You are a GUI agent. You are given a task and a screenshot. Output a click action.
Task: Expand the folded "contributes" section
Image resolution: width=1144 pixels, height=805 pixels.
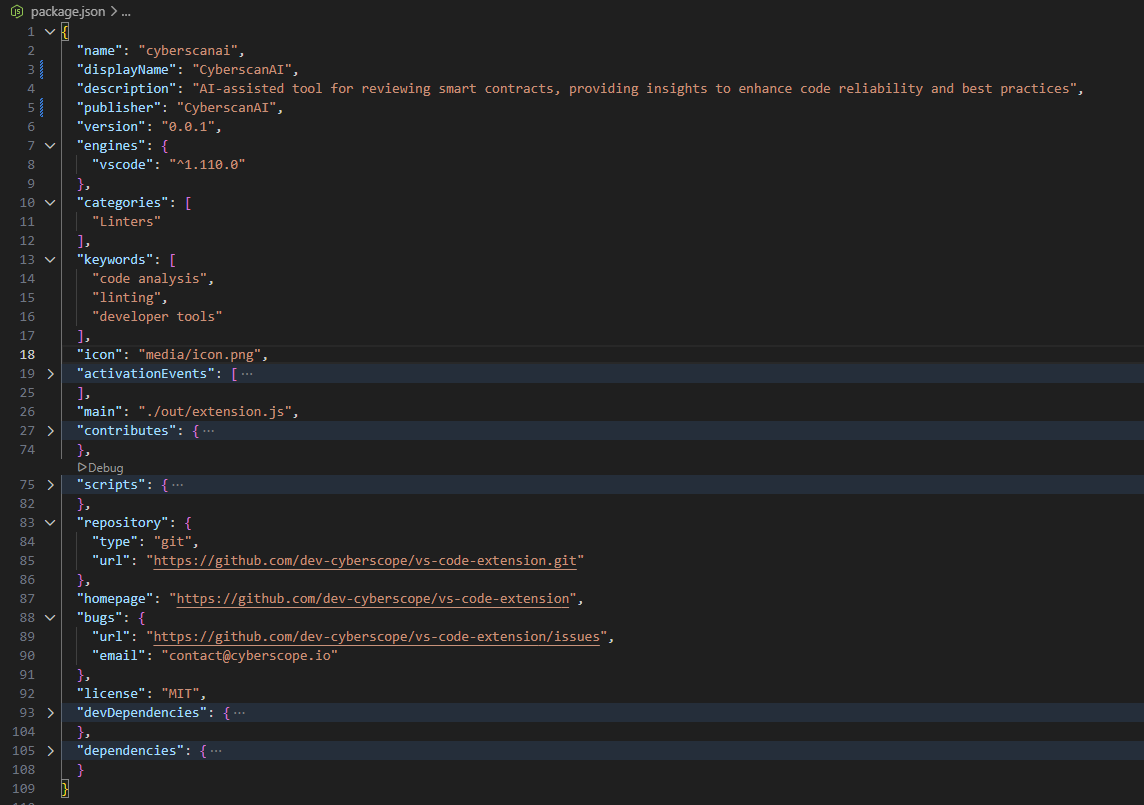click(50, 431)
